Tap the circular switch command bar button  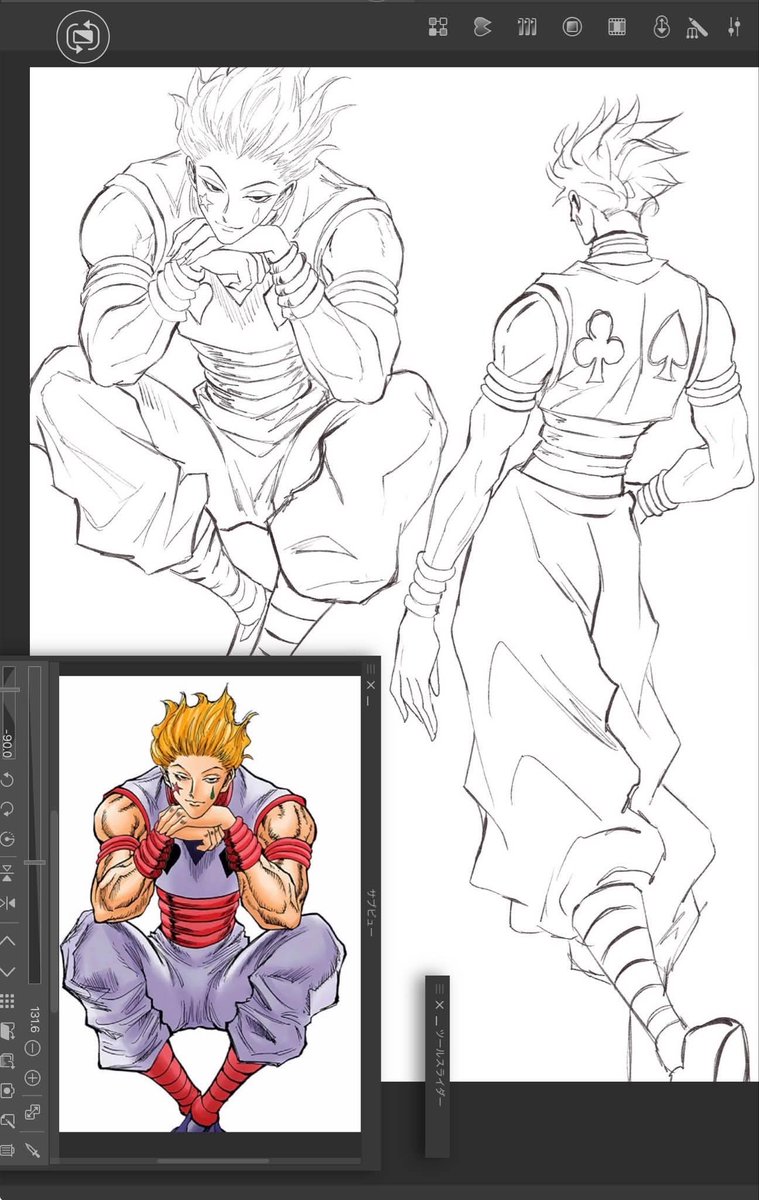click(83, 37)
